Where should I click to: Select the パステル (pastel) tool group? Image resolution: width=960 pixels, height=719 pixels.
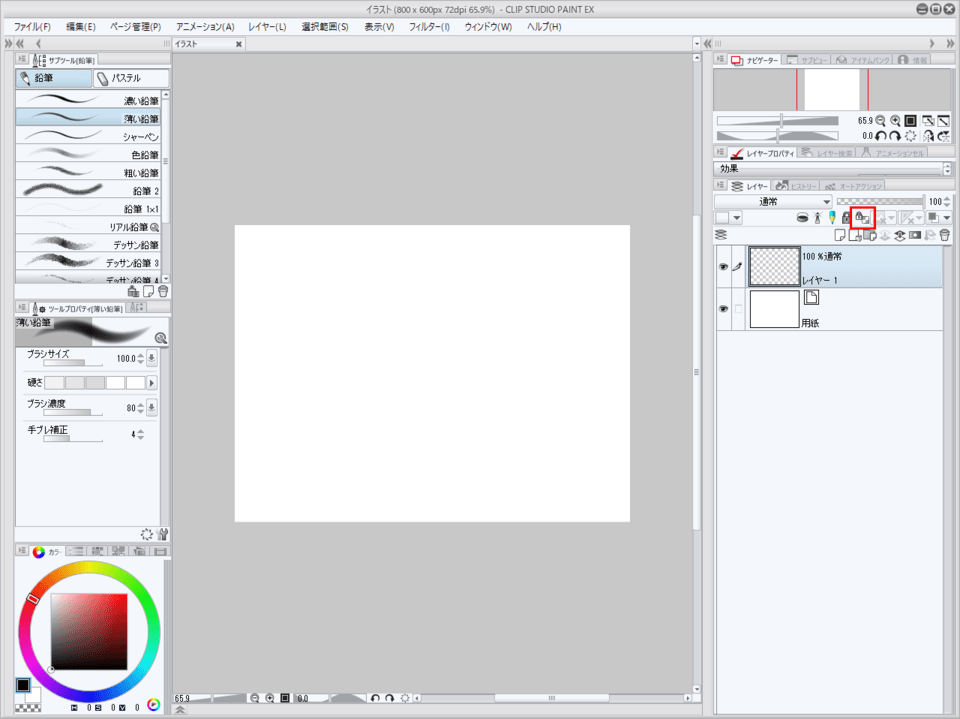(129, 78)
